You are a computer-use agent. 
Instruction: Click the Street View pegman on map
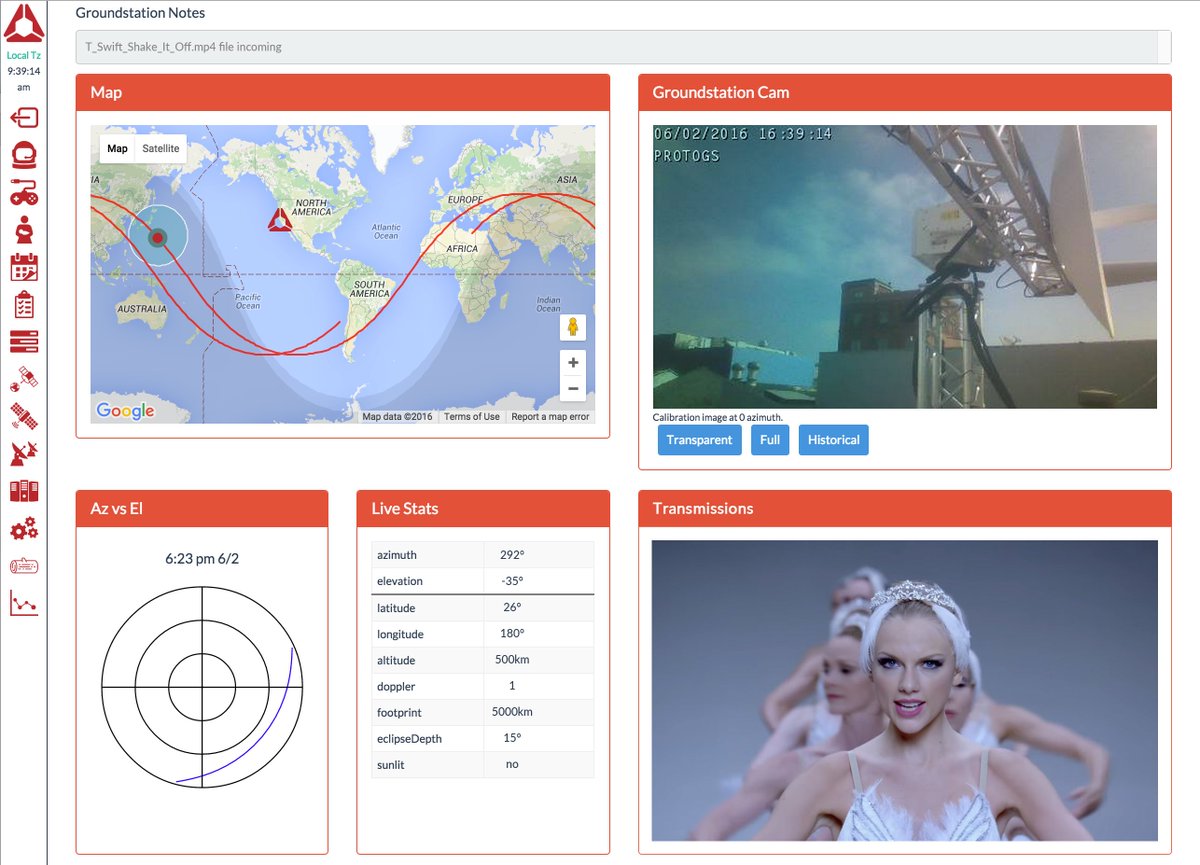tap(573, 327)
